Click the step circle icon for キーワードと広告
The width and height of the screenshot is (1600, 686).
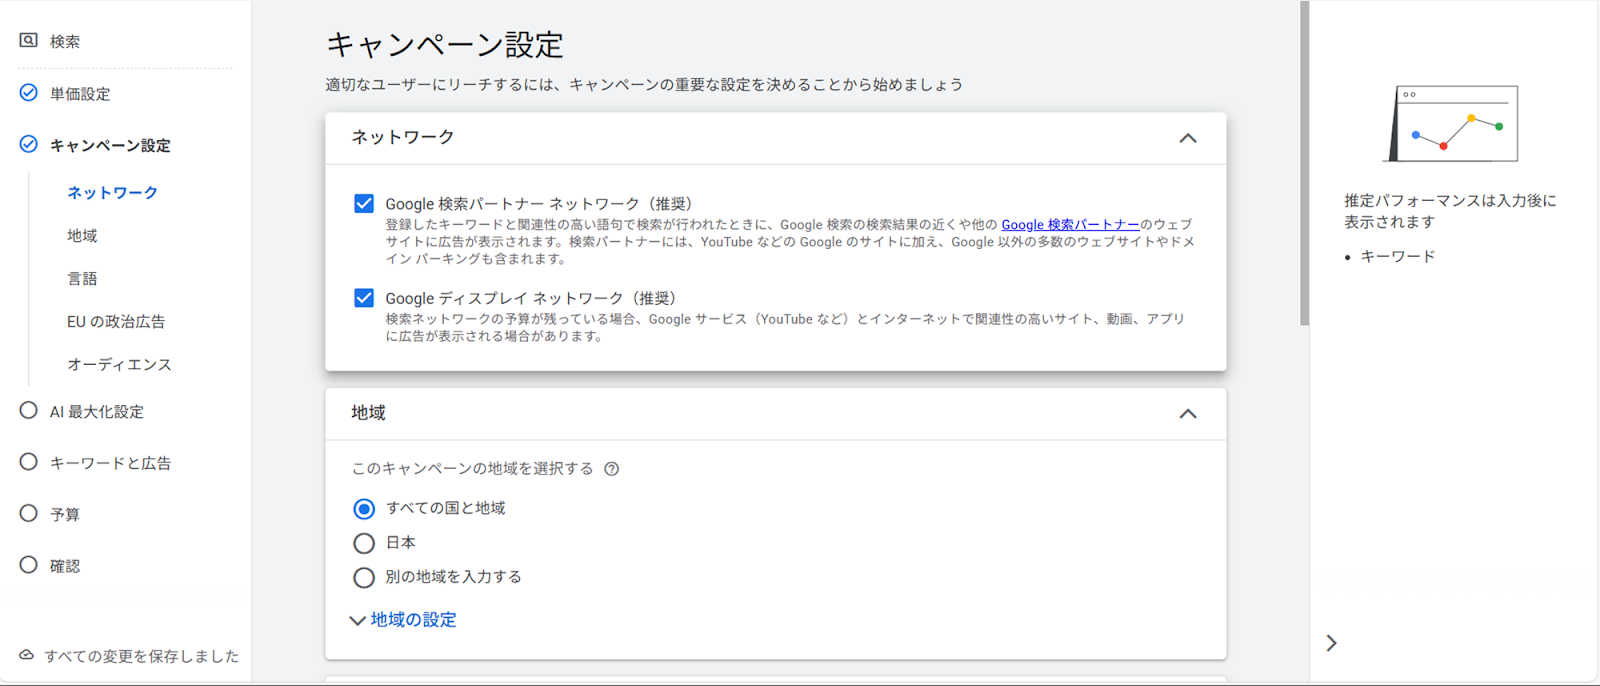[29, 462]
